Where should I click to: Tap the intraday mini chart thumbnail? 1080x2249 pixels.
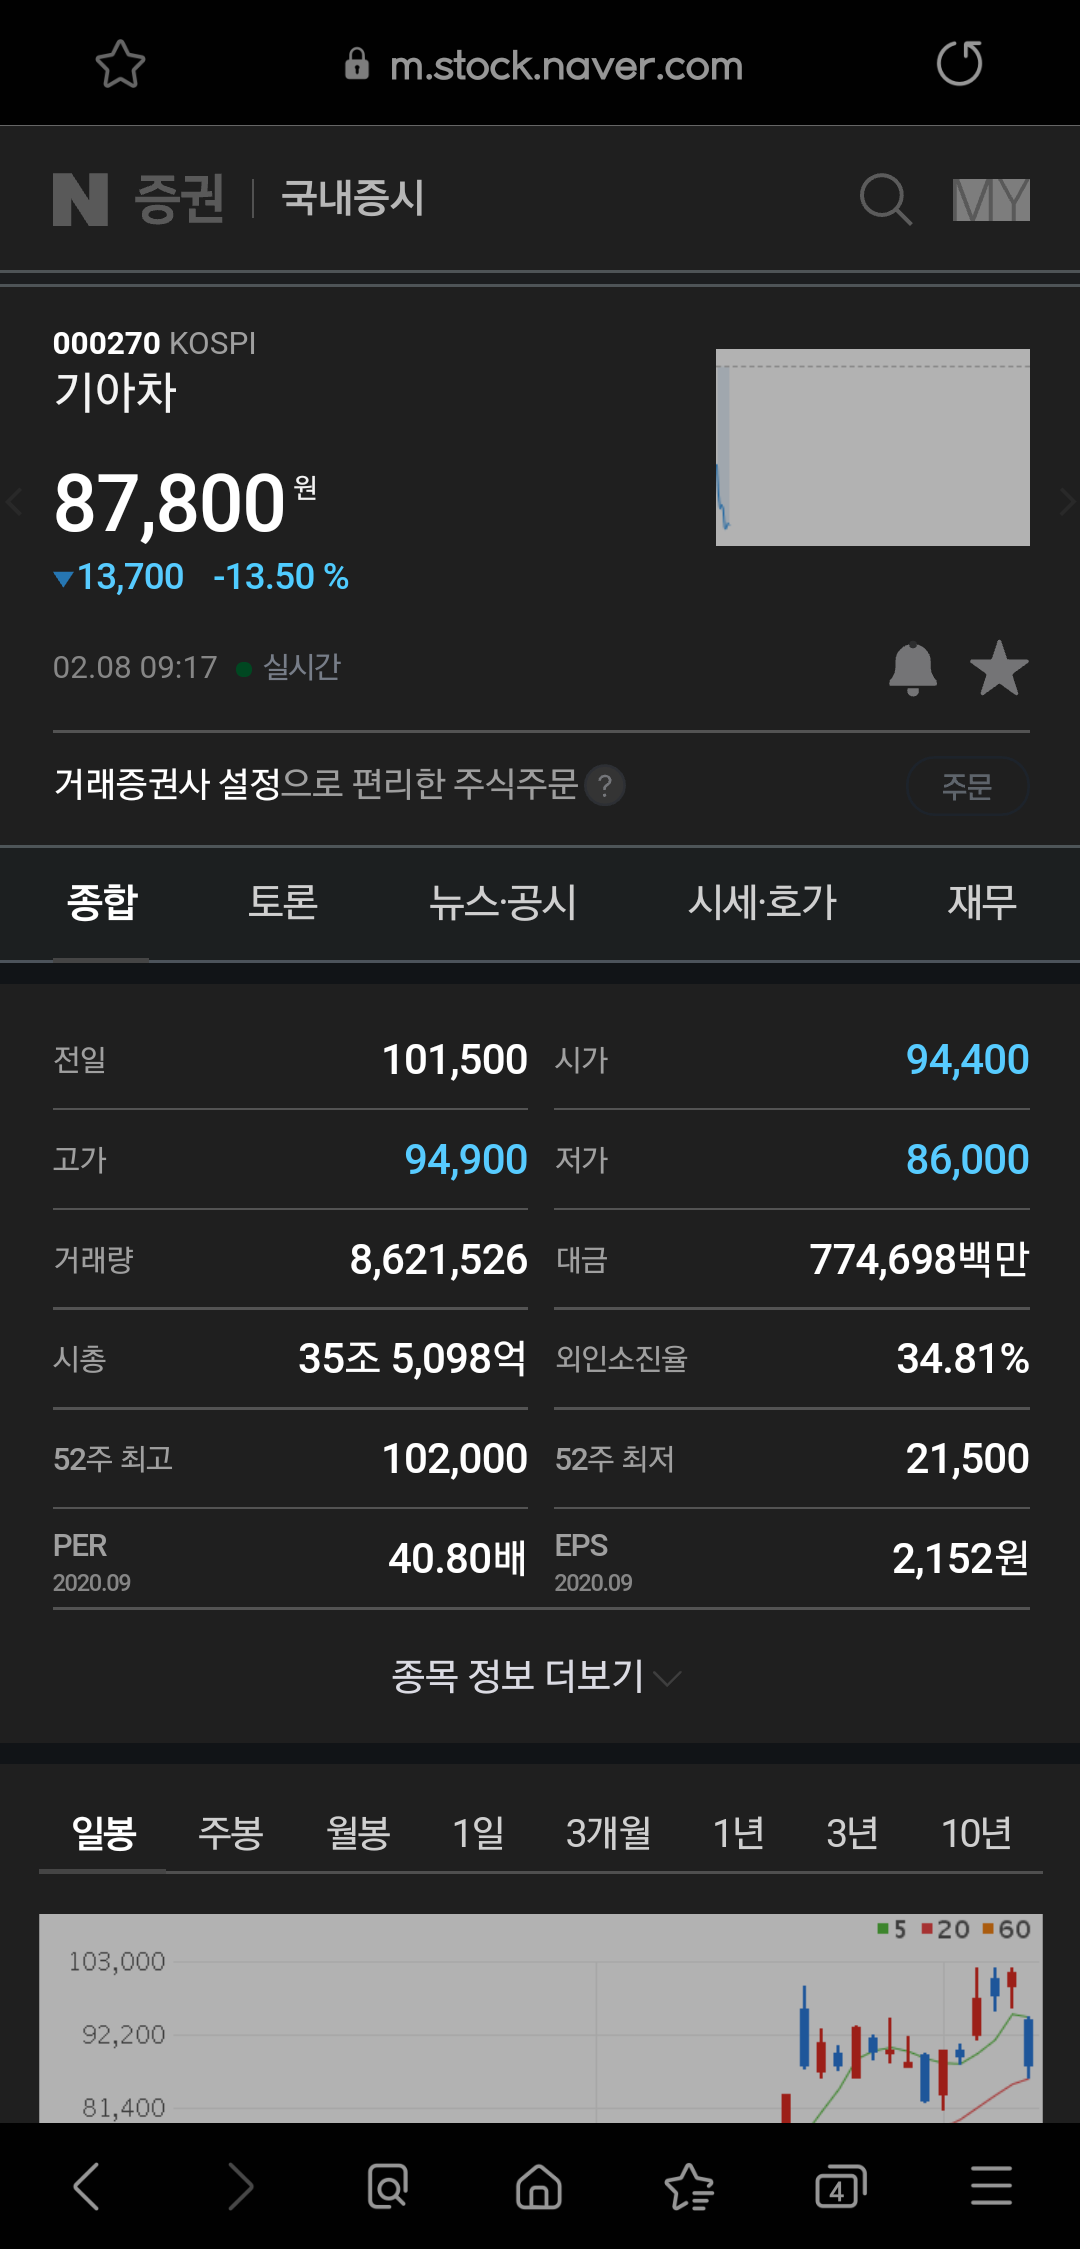pyautogui.click(x=872, y=447)
